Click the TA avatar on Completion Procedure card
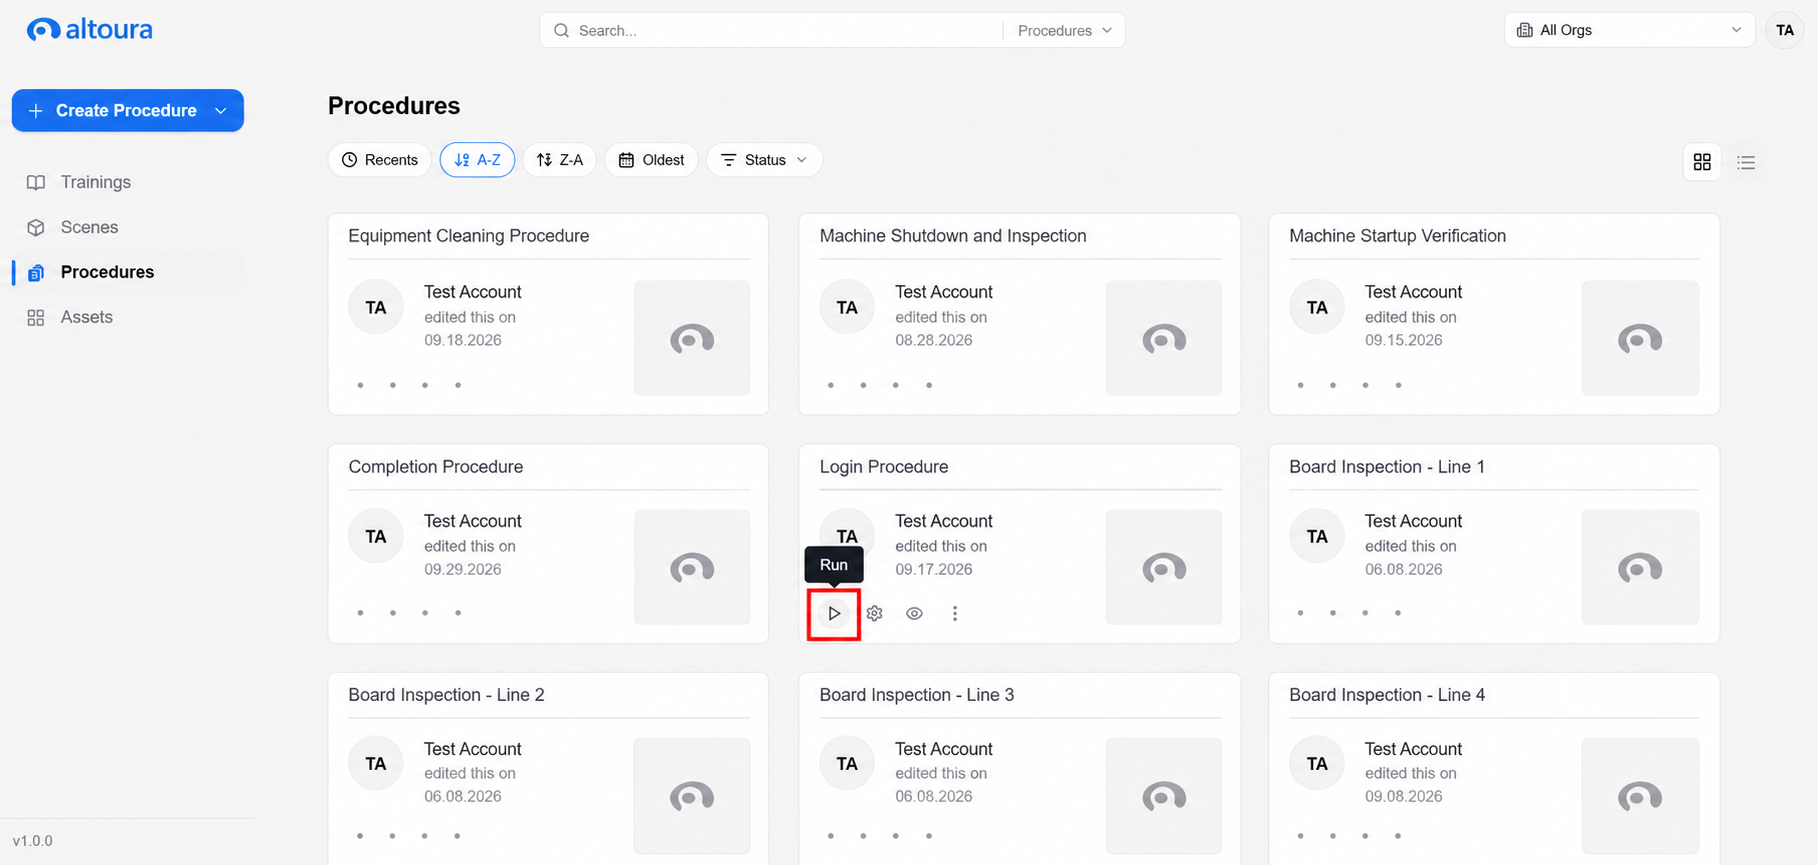Image resolution: width=1818 pixels, height=865 pixels. tap(376, 536)
